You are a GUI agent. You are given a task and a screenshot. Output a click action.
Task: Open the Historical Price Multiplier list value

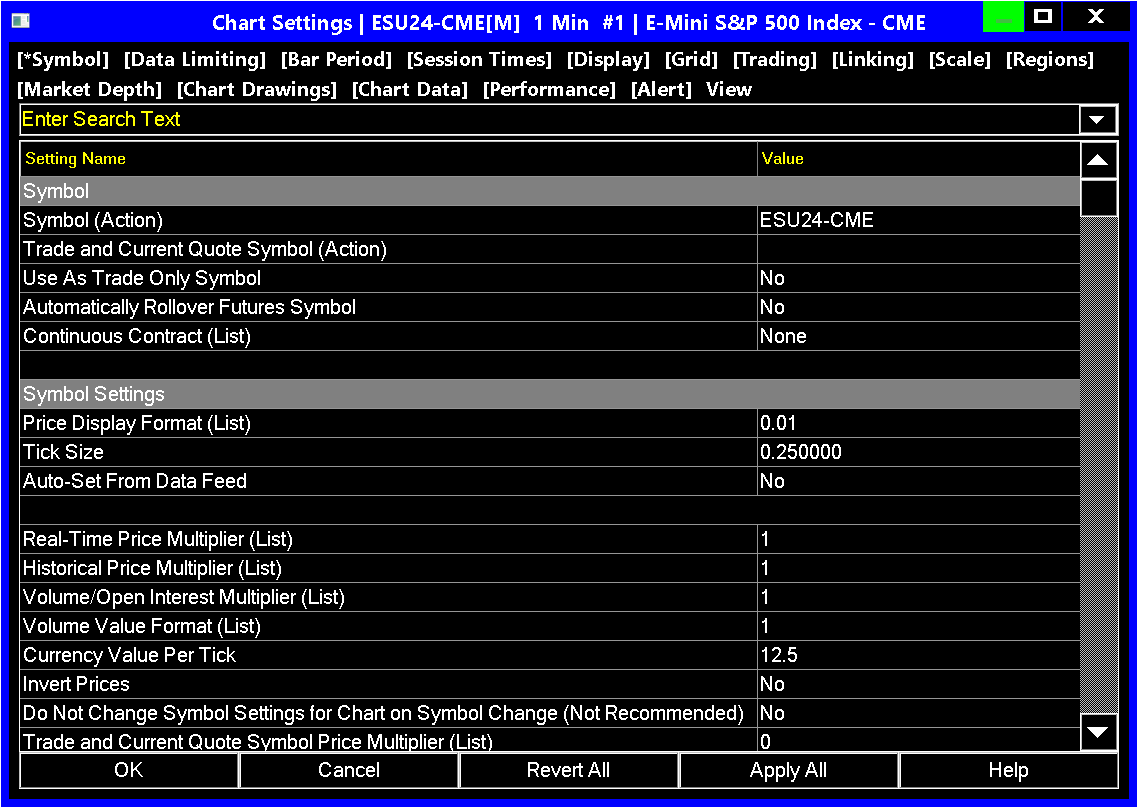pos(918,568)
